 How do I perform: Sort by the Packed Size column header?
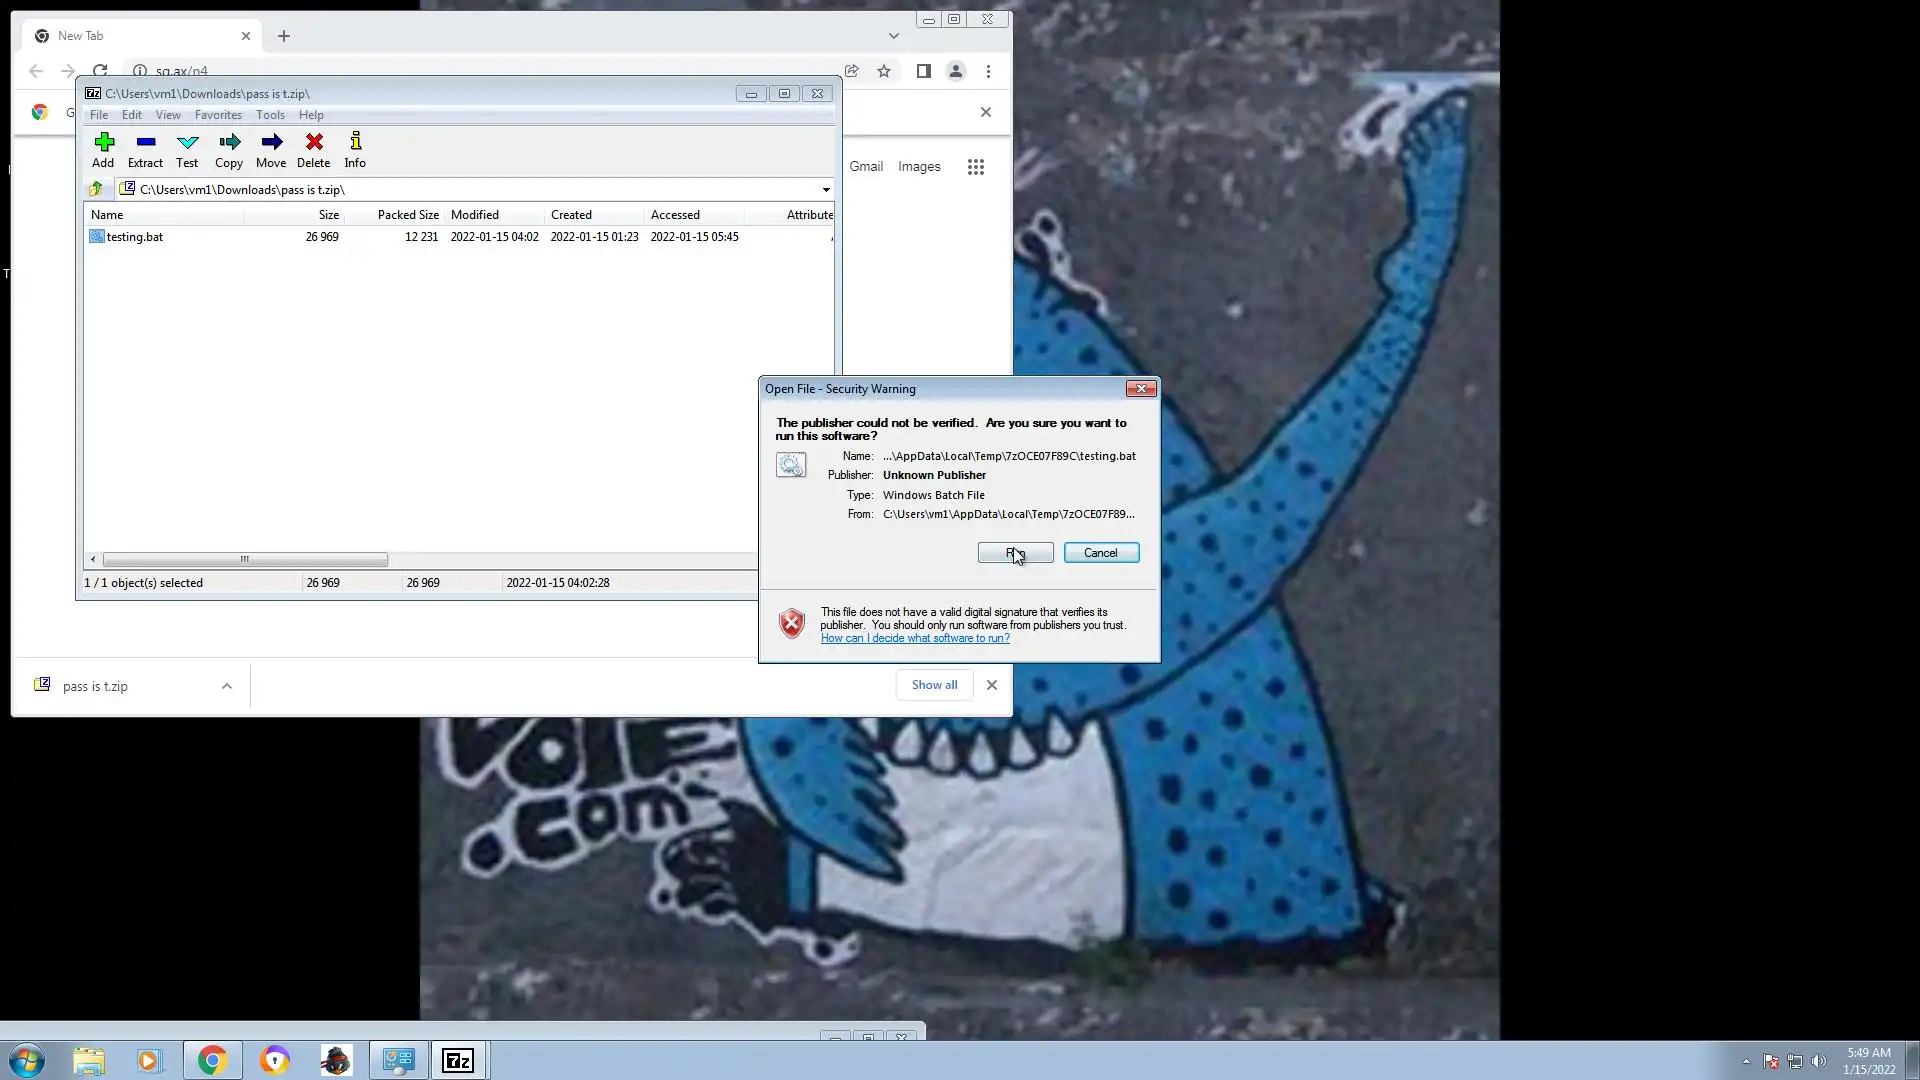[407, 215]
